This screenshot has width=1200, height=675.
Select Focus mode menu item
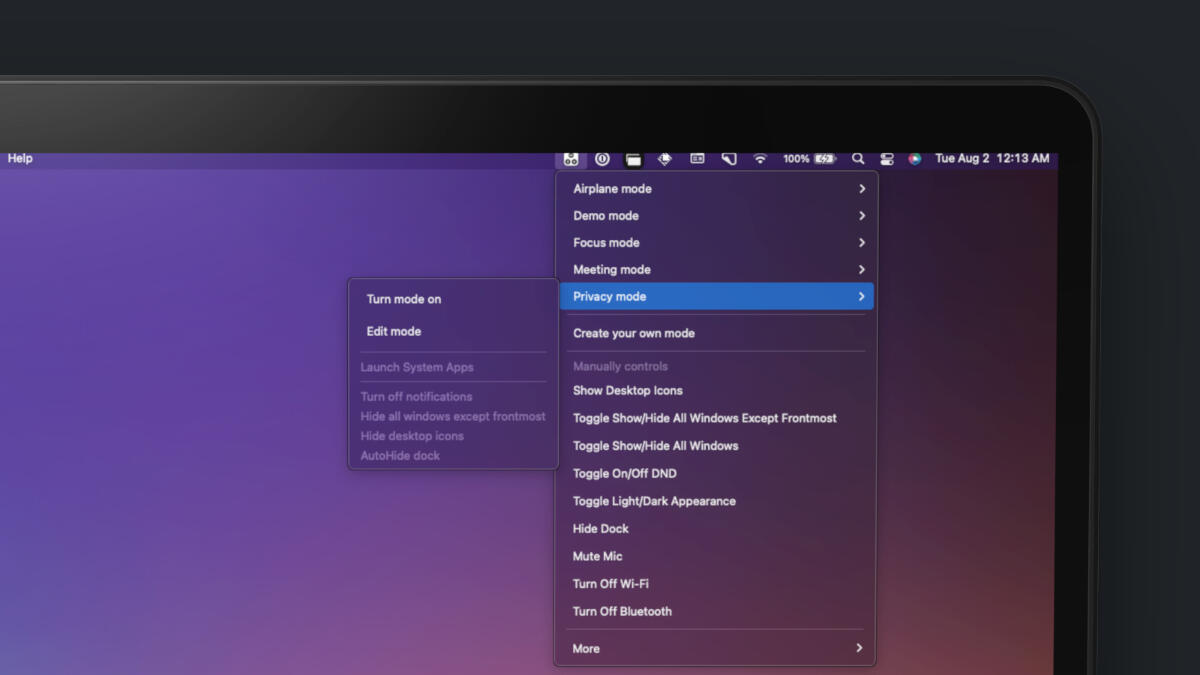606,243
